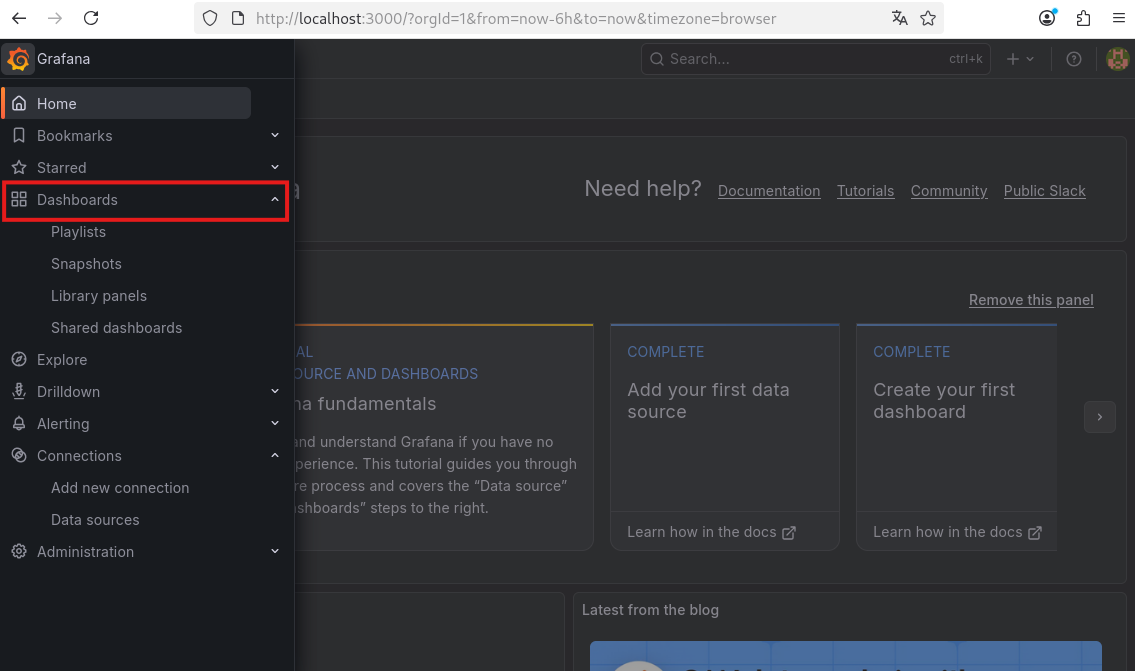This screenshot has height=671, width=1135.
Task: Open the plus New dropdown
Action: (1021, 59)
